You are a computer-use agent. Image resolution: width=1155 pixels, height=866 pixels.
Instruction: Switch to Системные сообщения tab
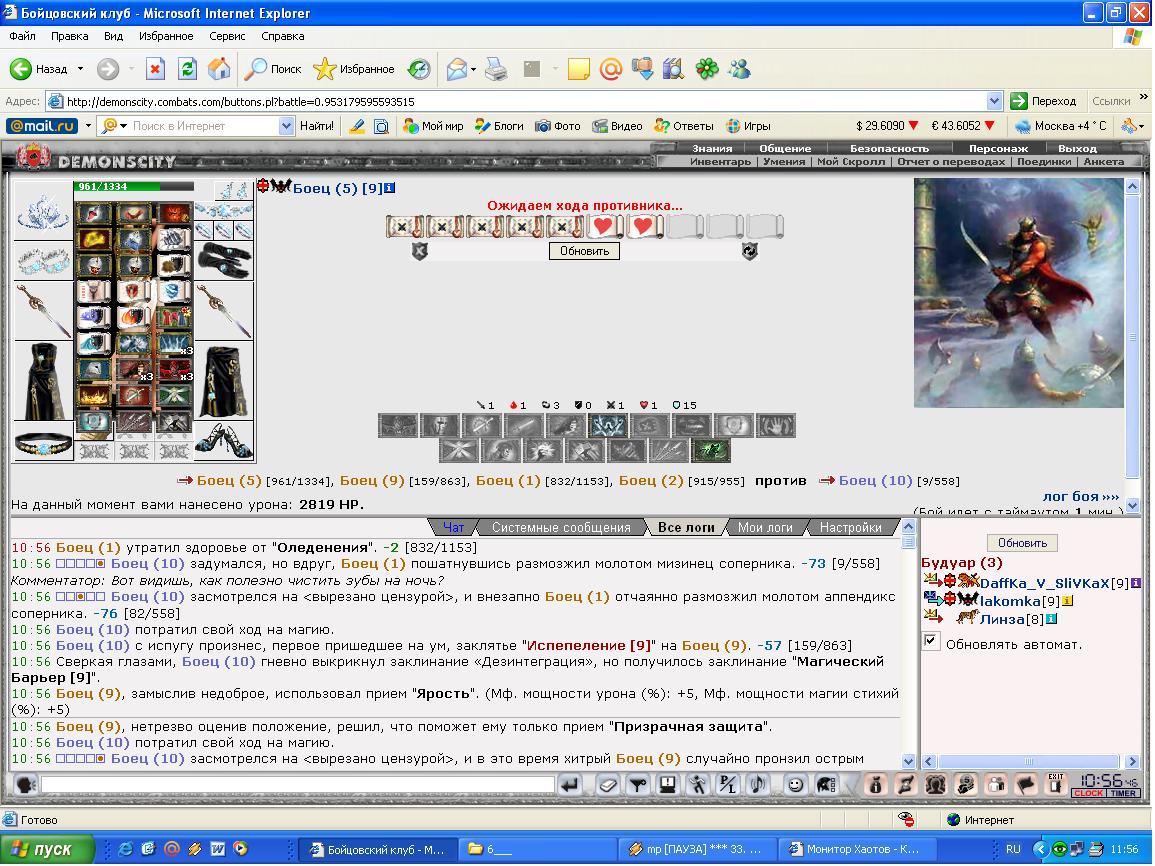(x=561, y=527)
